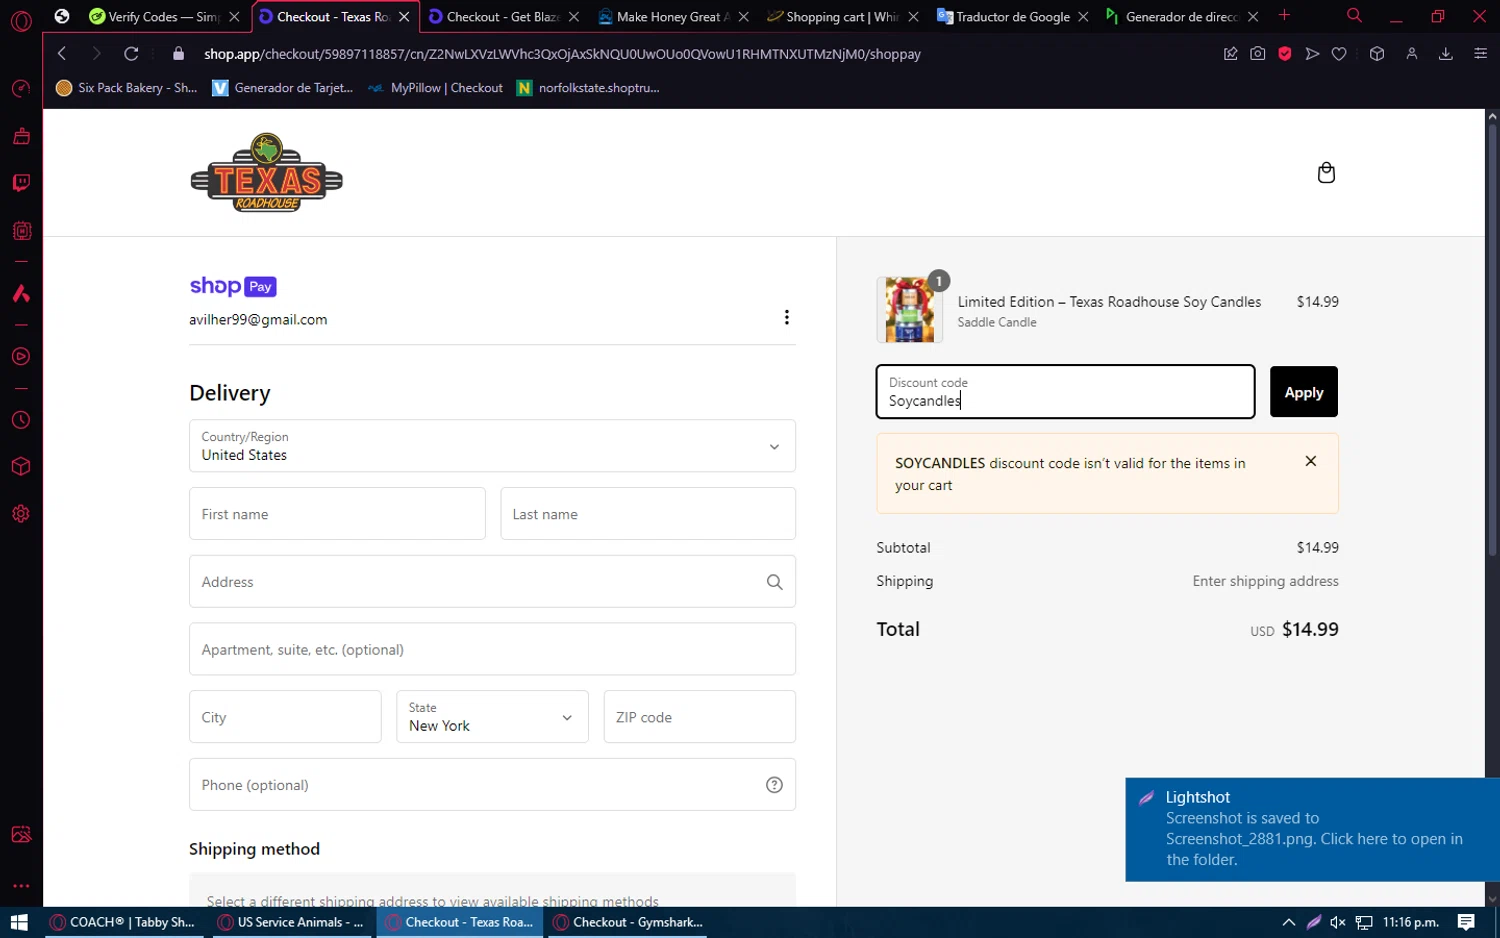The image size is (1500, 938).
Task: Open the sidebar settings gear icon
Action: (21, 514)
